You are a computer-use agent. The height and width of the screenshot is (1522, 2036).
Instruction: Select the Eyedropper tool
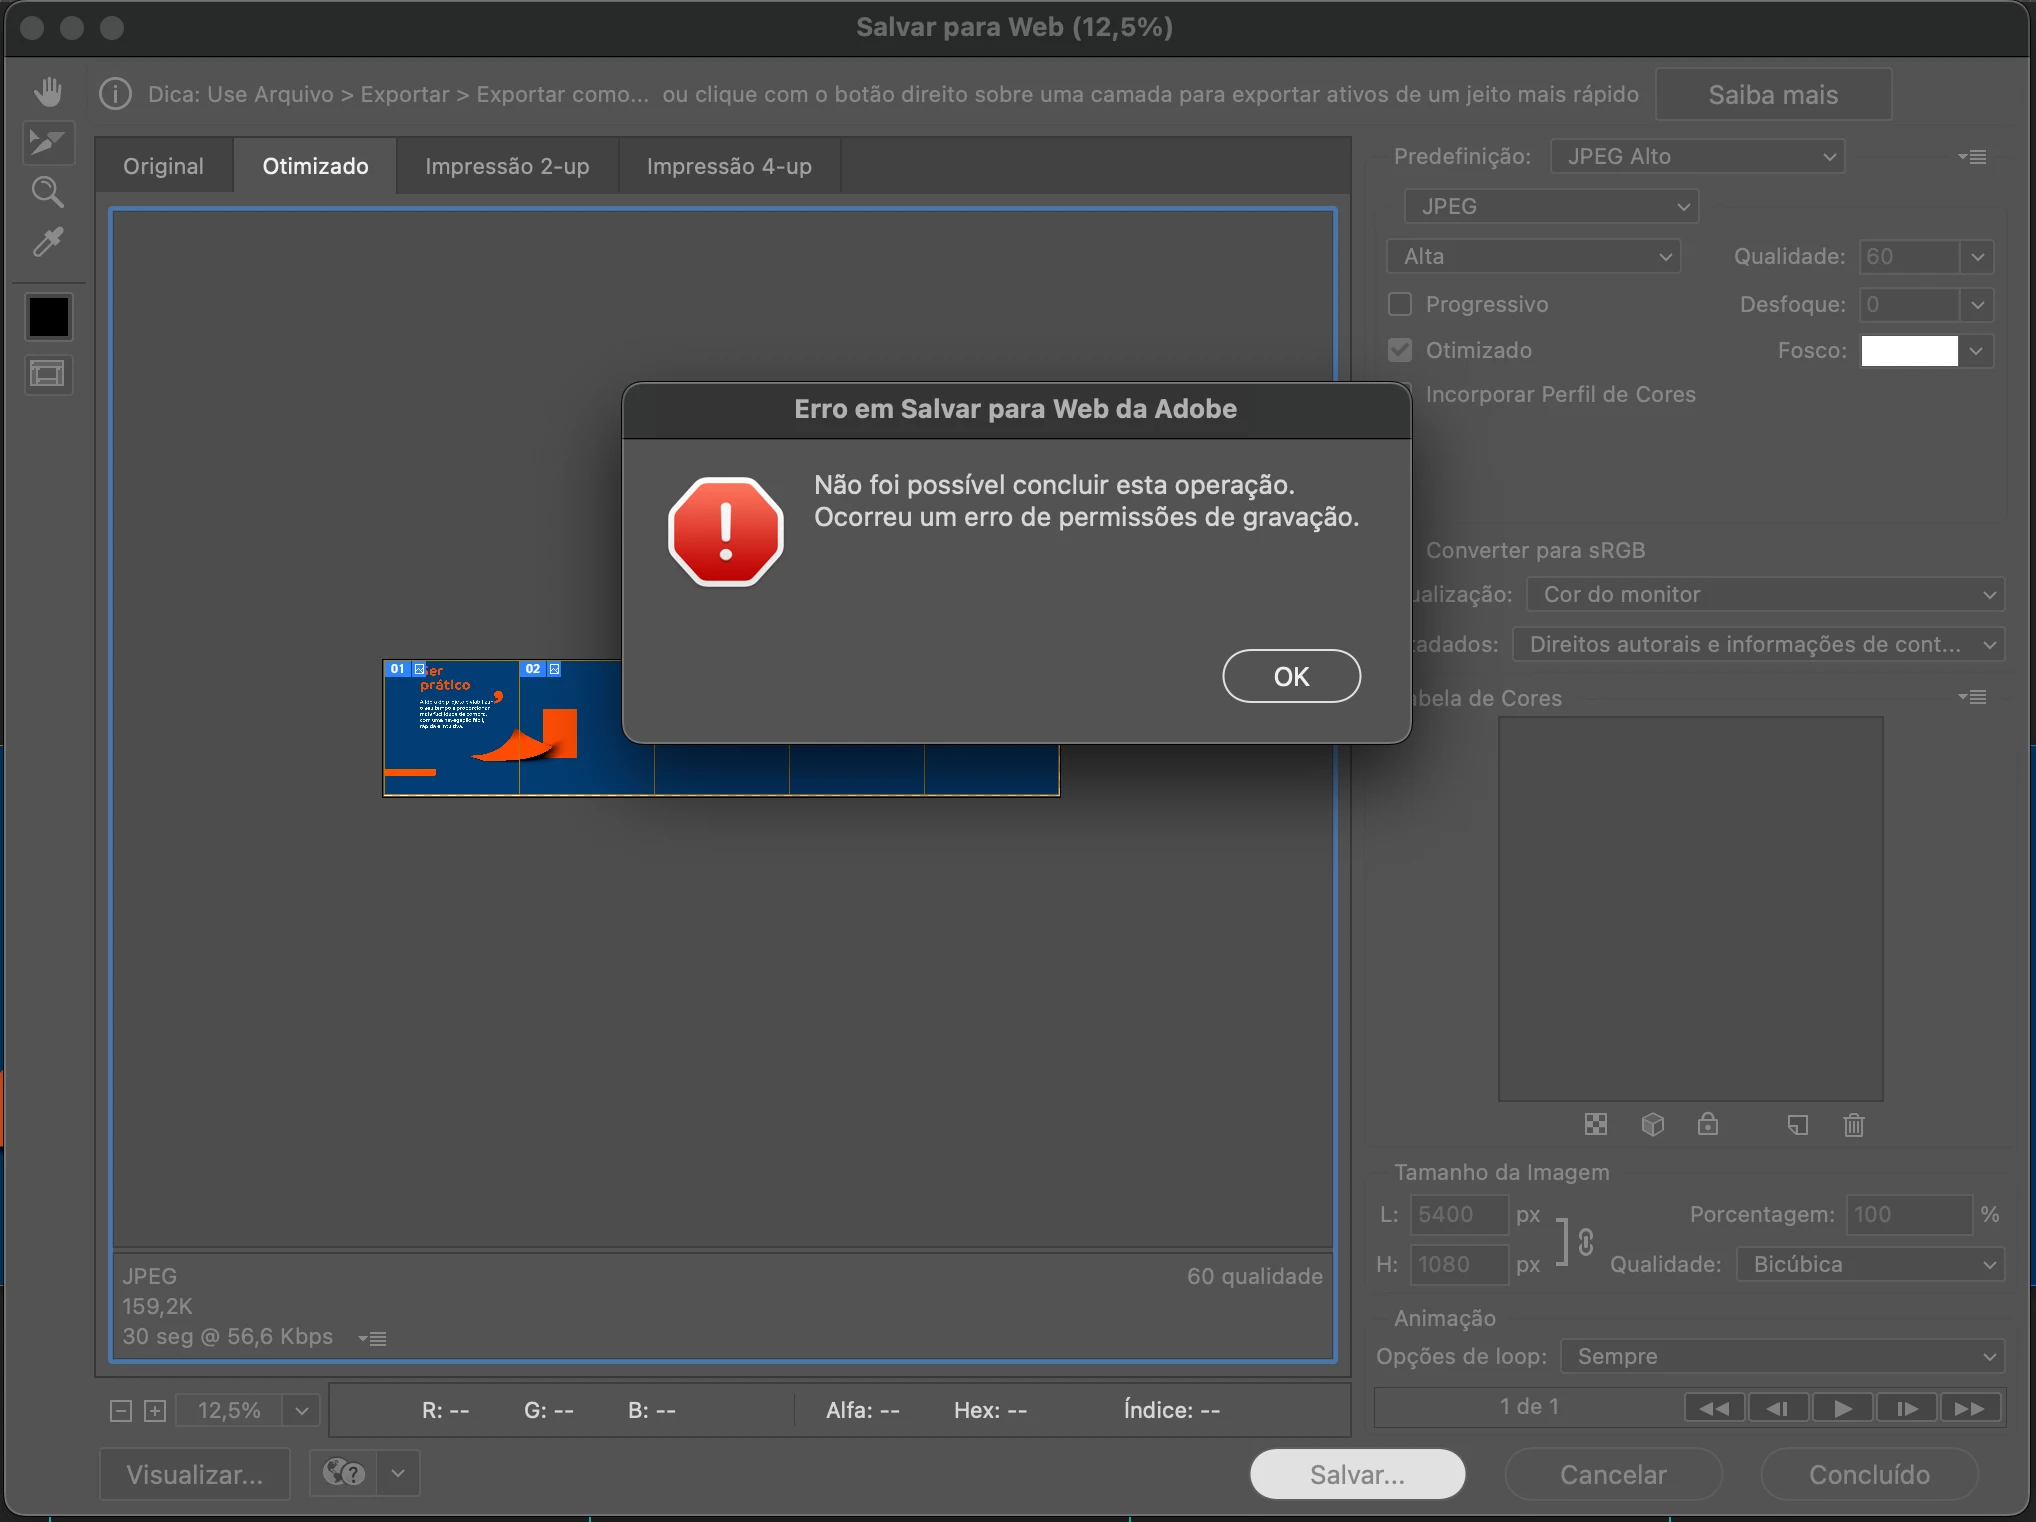click(x=48, y=242)
